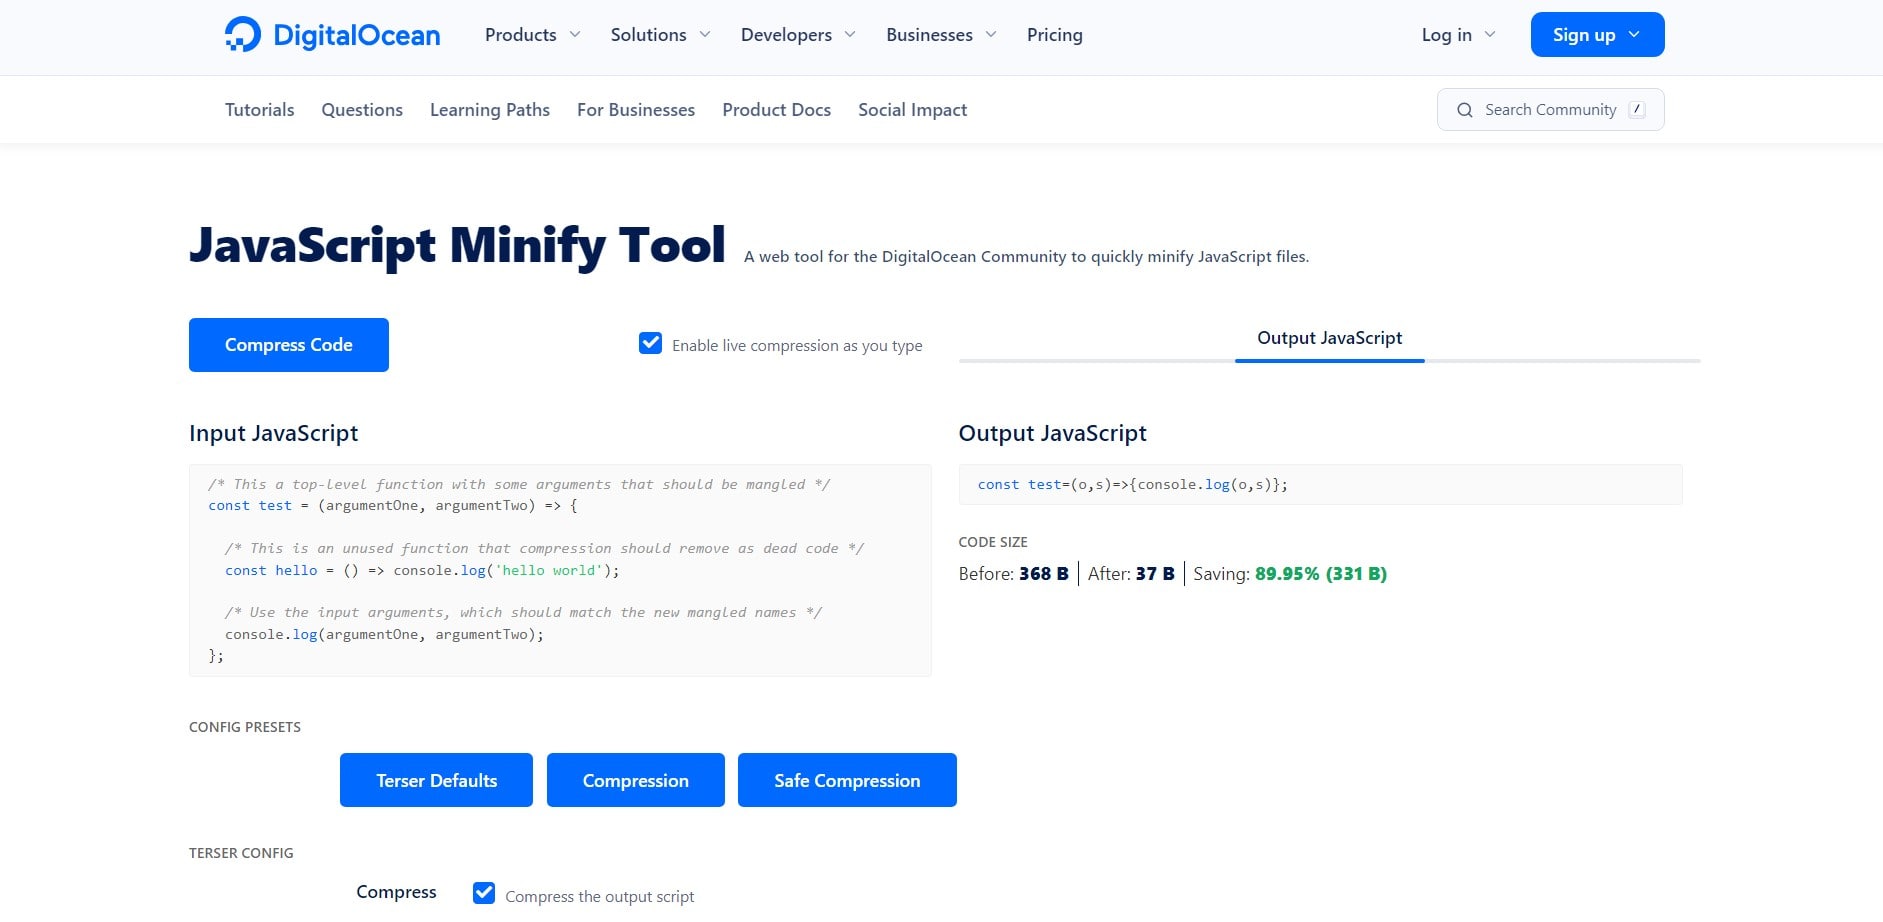Open the Tutorials menu item
The image size is (1883, 922).
click(x=258, y=110)
